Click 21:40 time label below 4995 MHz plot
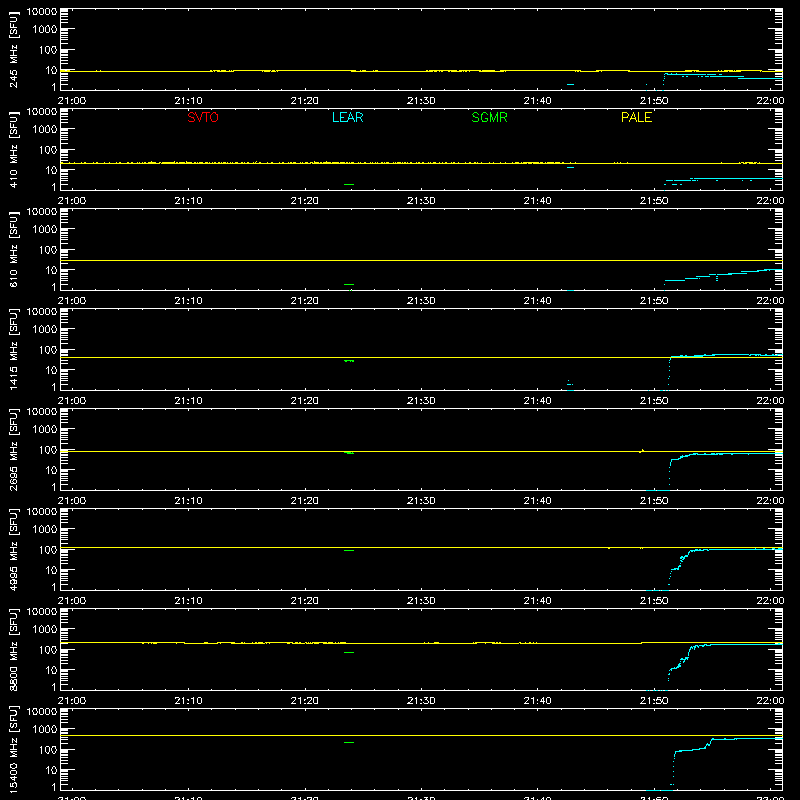 537,601
